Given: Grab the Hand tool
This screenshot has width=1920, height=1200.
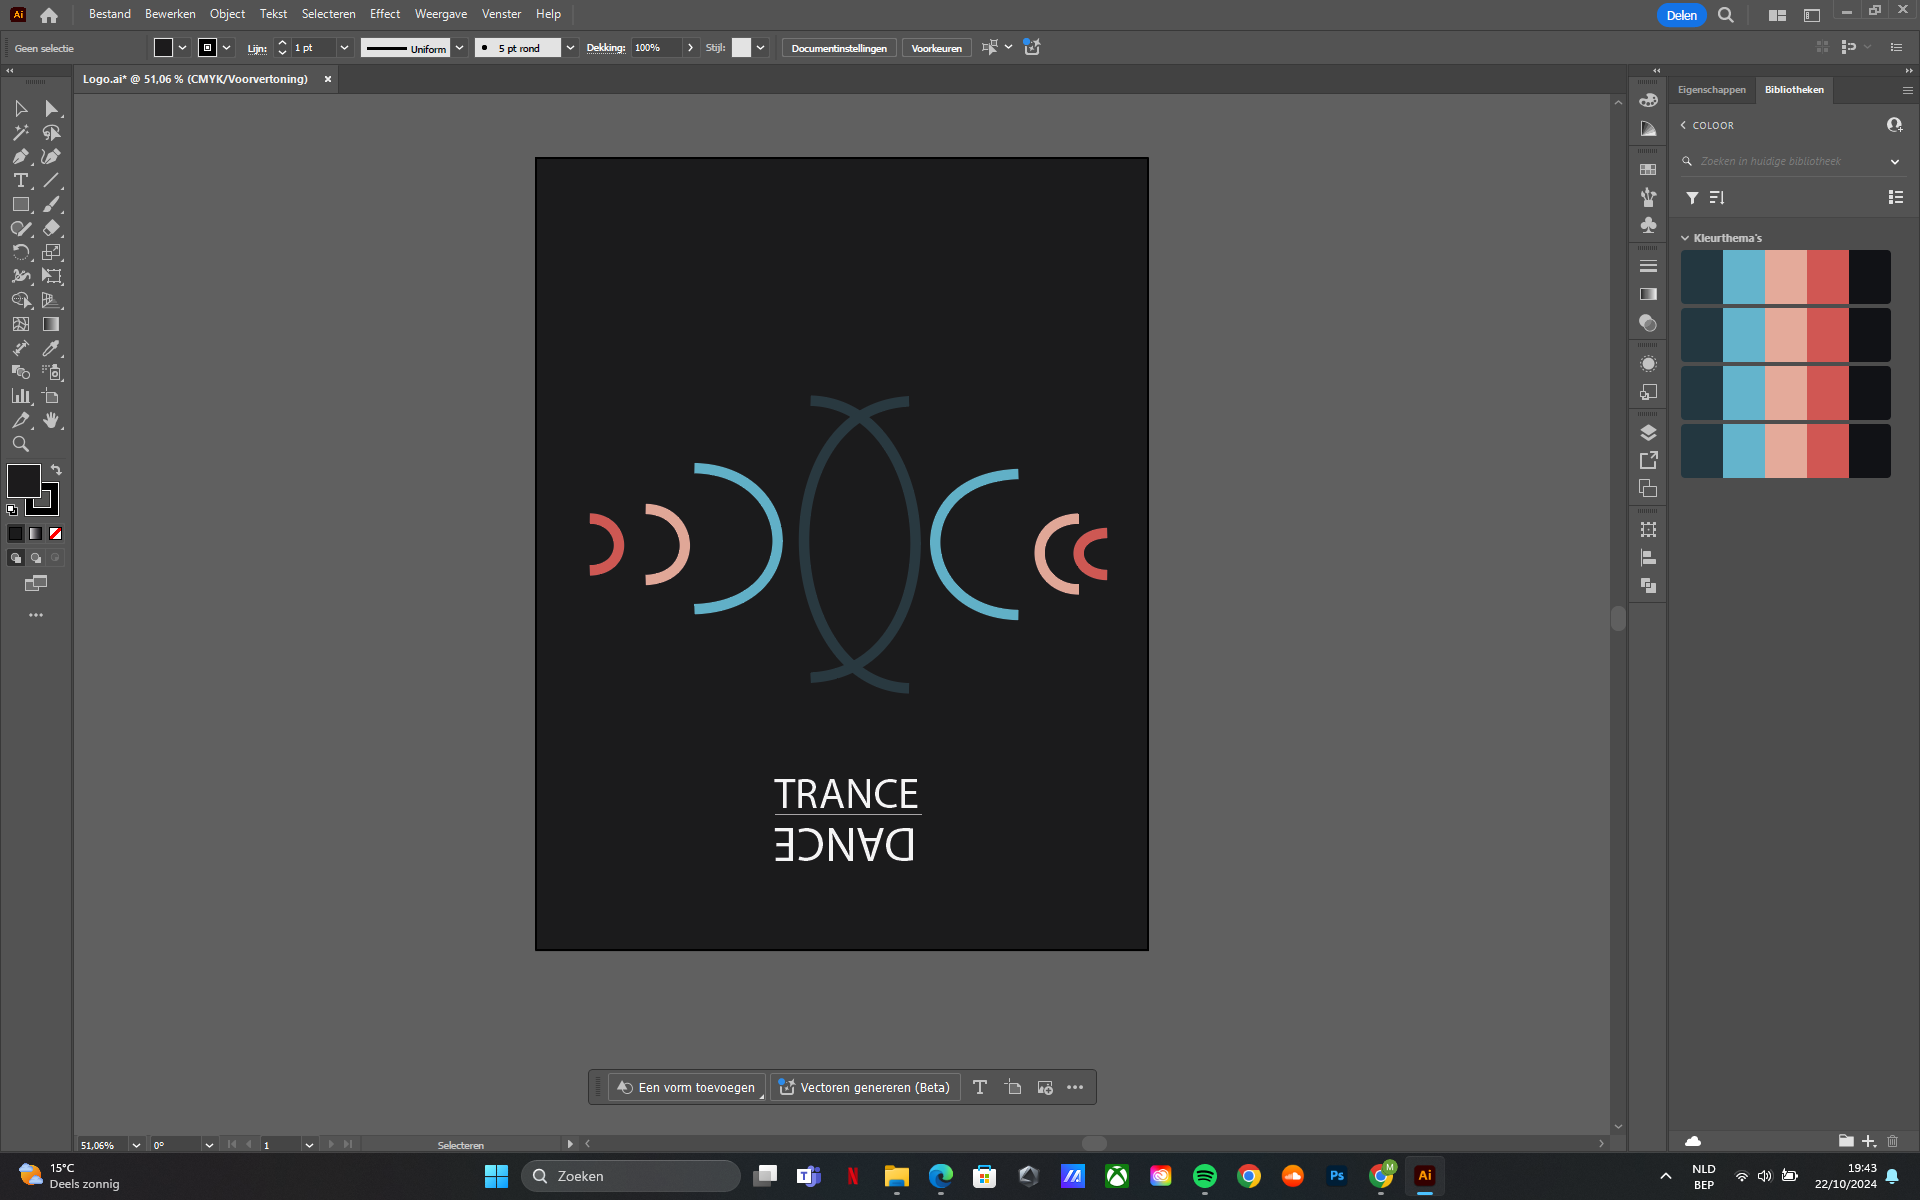Looking at the screenshot, I should [52, 420].
